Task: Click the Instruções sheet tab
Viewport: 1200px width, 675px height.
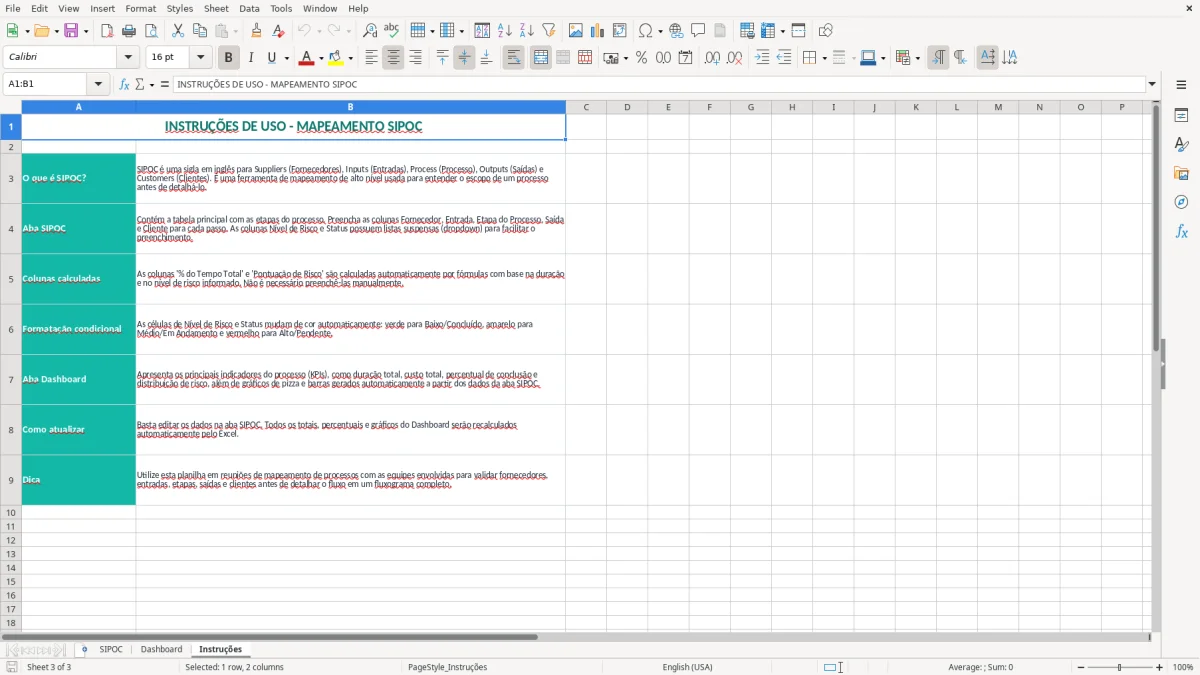Action: tap(220, 649)
